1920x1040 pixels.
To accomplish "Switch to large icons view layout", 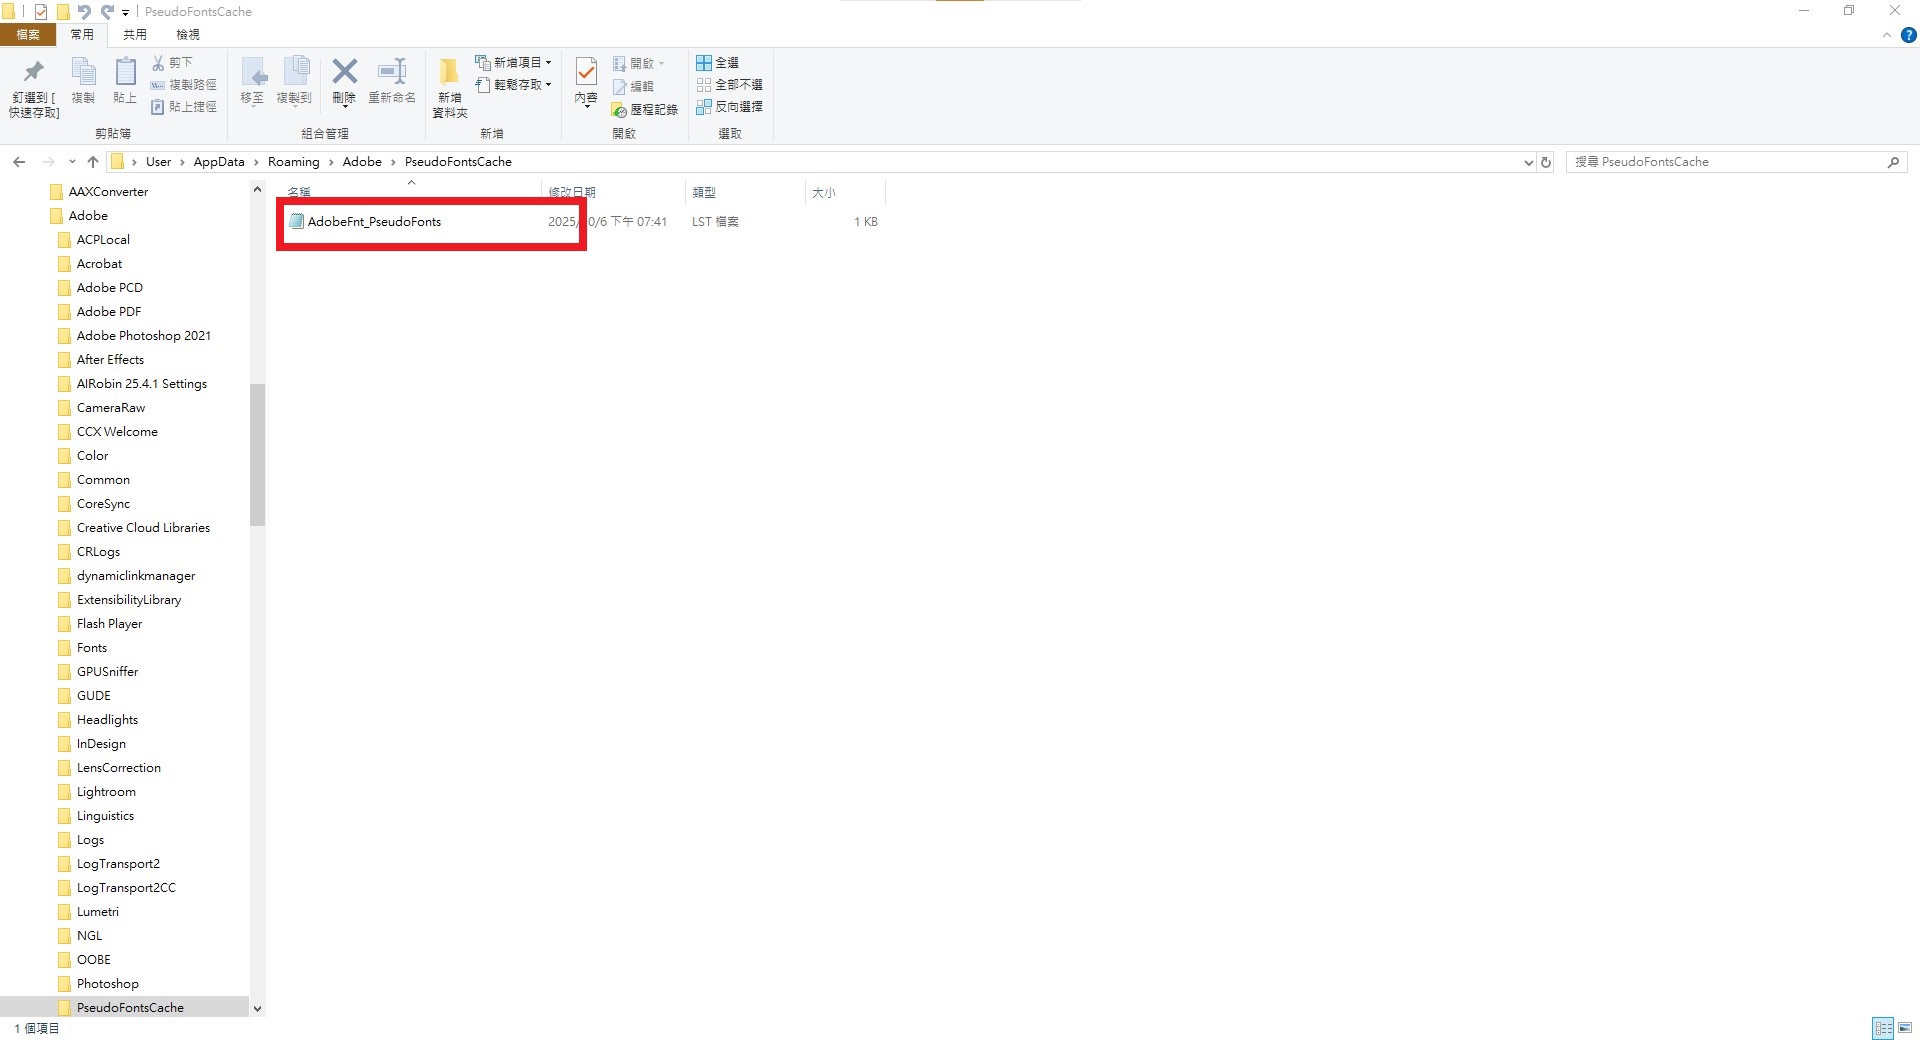I will (1905, 1028).
